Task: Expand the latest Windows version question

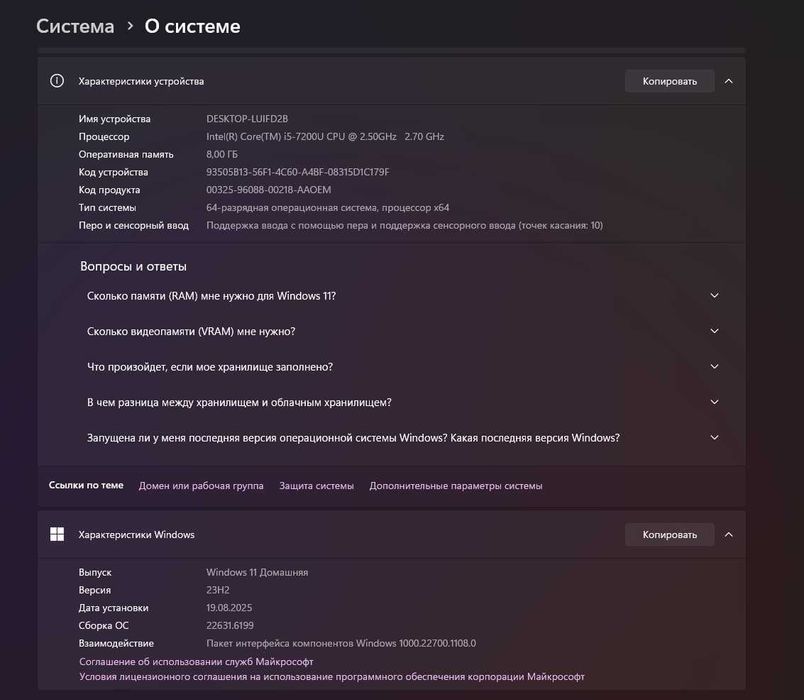Action: click(x=714, y=438)
